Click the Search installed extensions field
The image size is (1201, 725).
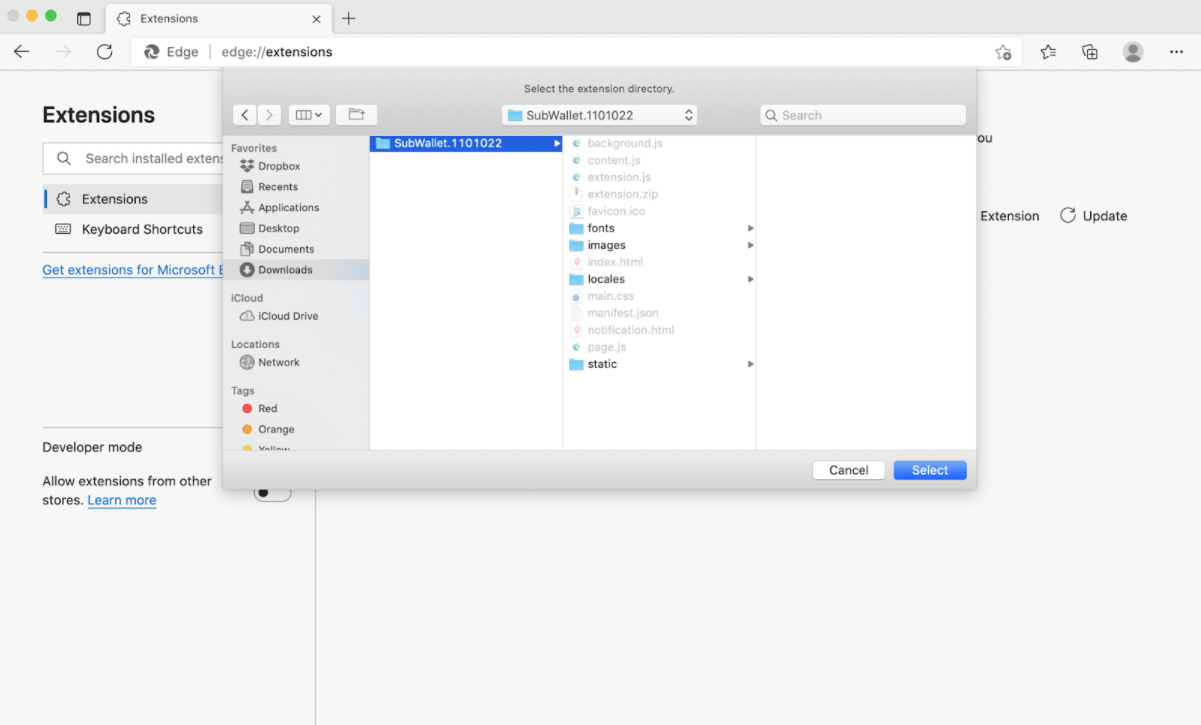pyautogui.click(x=133, y=158)
